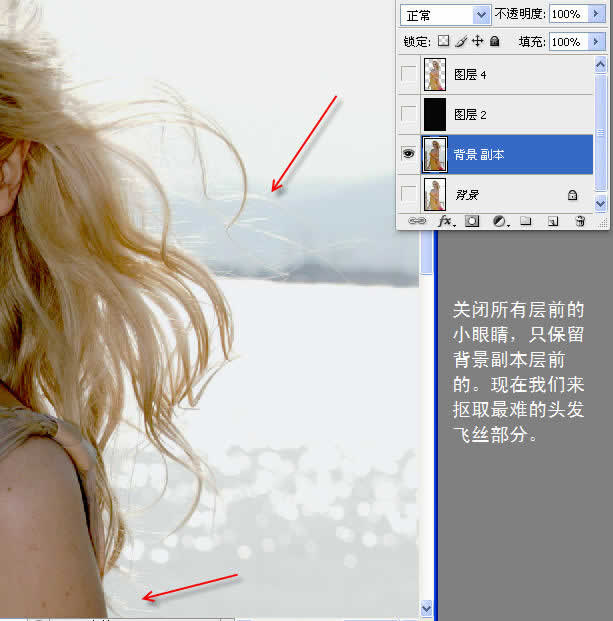
Task: Hide the 背景 副本 layer eye
Action: point(408,153)
